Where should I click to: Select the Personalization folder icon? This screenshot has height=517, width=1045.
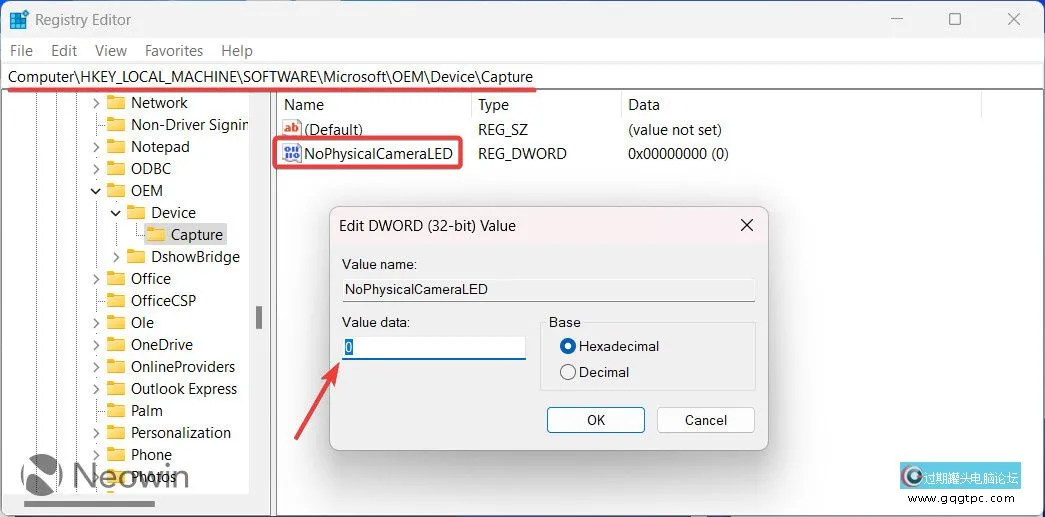click(116, 432)
